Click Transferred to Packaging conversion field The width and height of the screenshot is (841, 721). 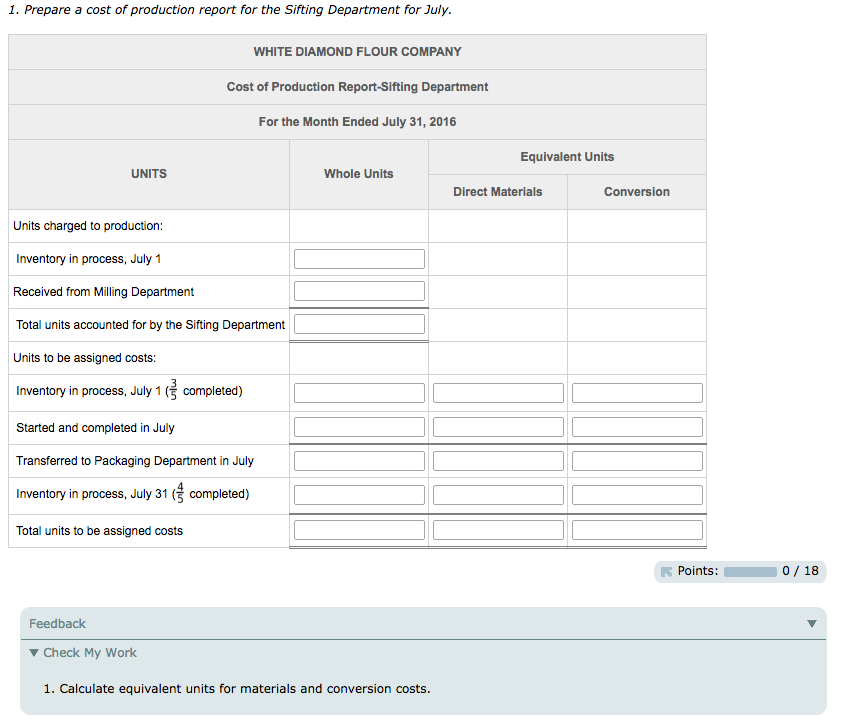[x=637, y=461]
